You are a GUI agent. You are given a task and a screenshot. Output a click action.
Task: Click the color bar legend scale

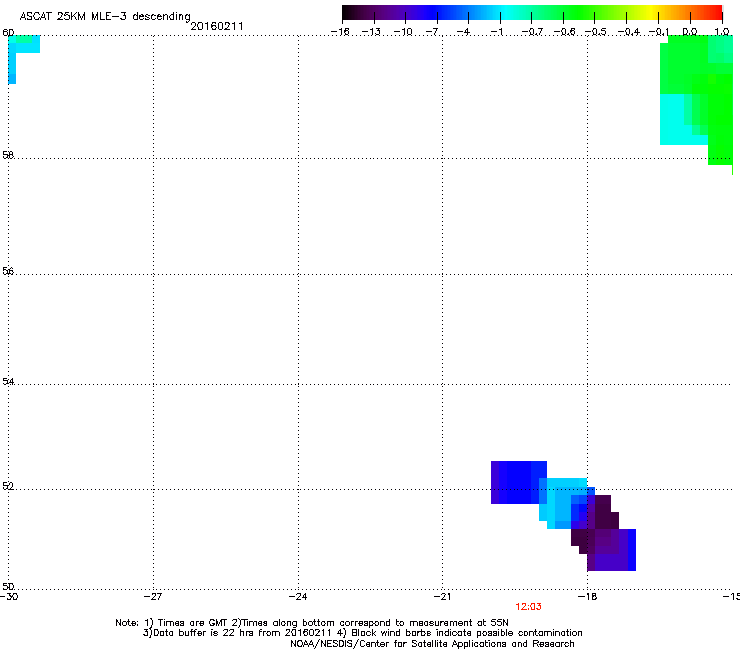532,13
